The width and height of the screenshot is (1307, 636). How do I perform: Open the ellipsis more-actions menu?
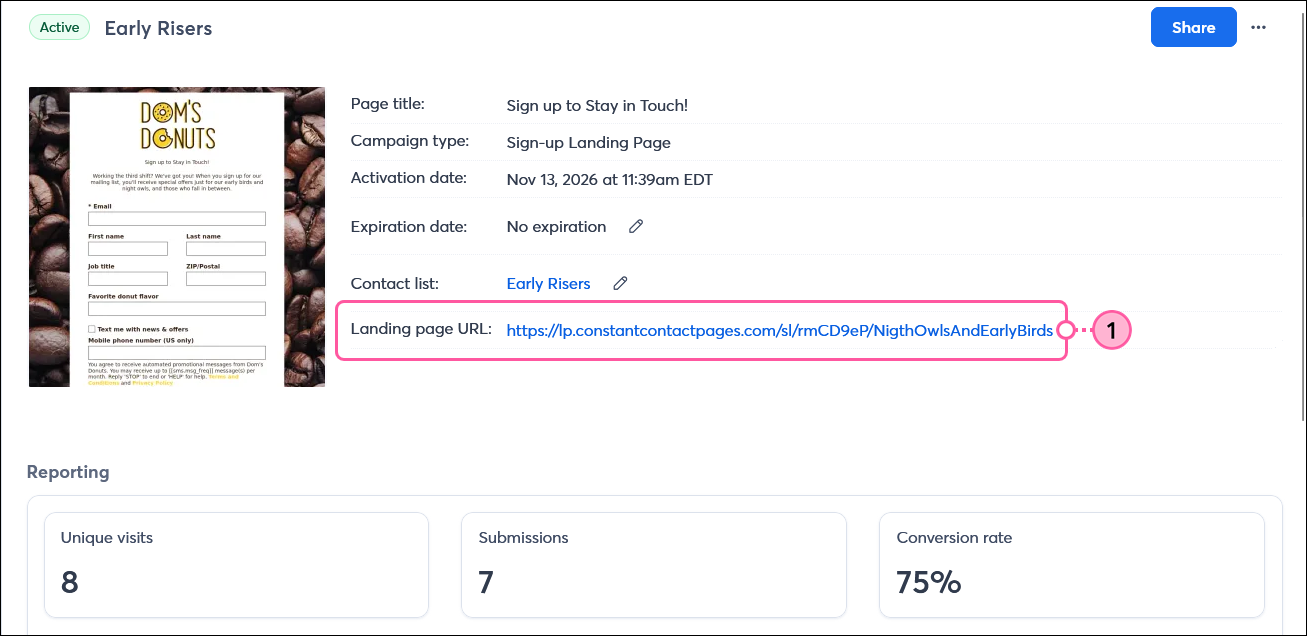pyautogui.click(x=1258, y=27)
